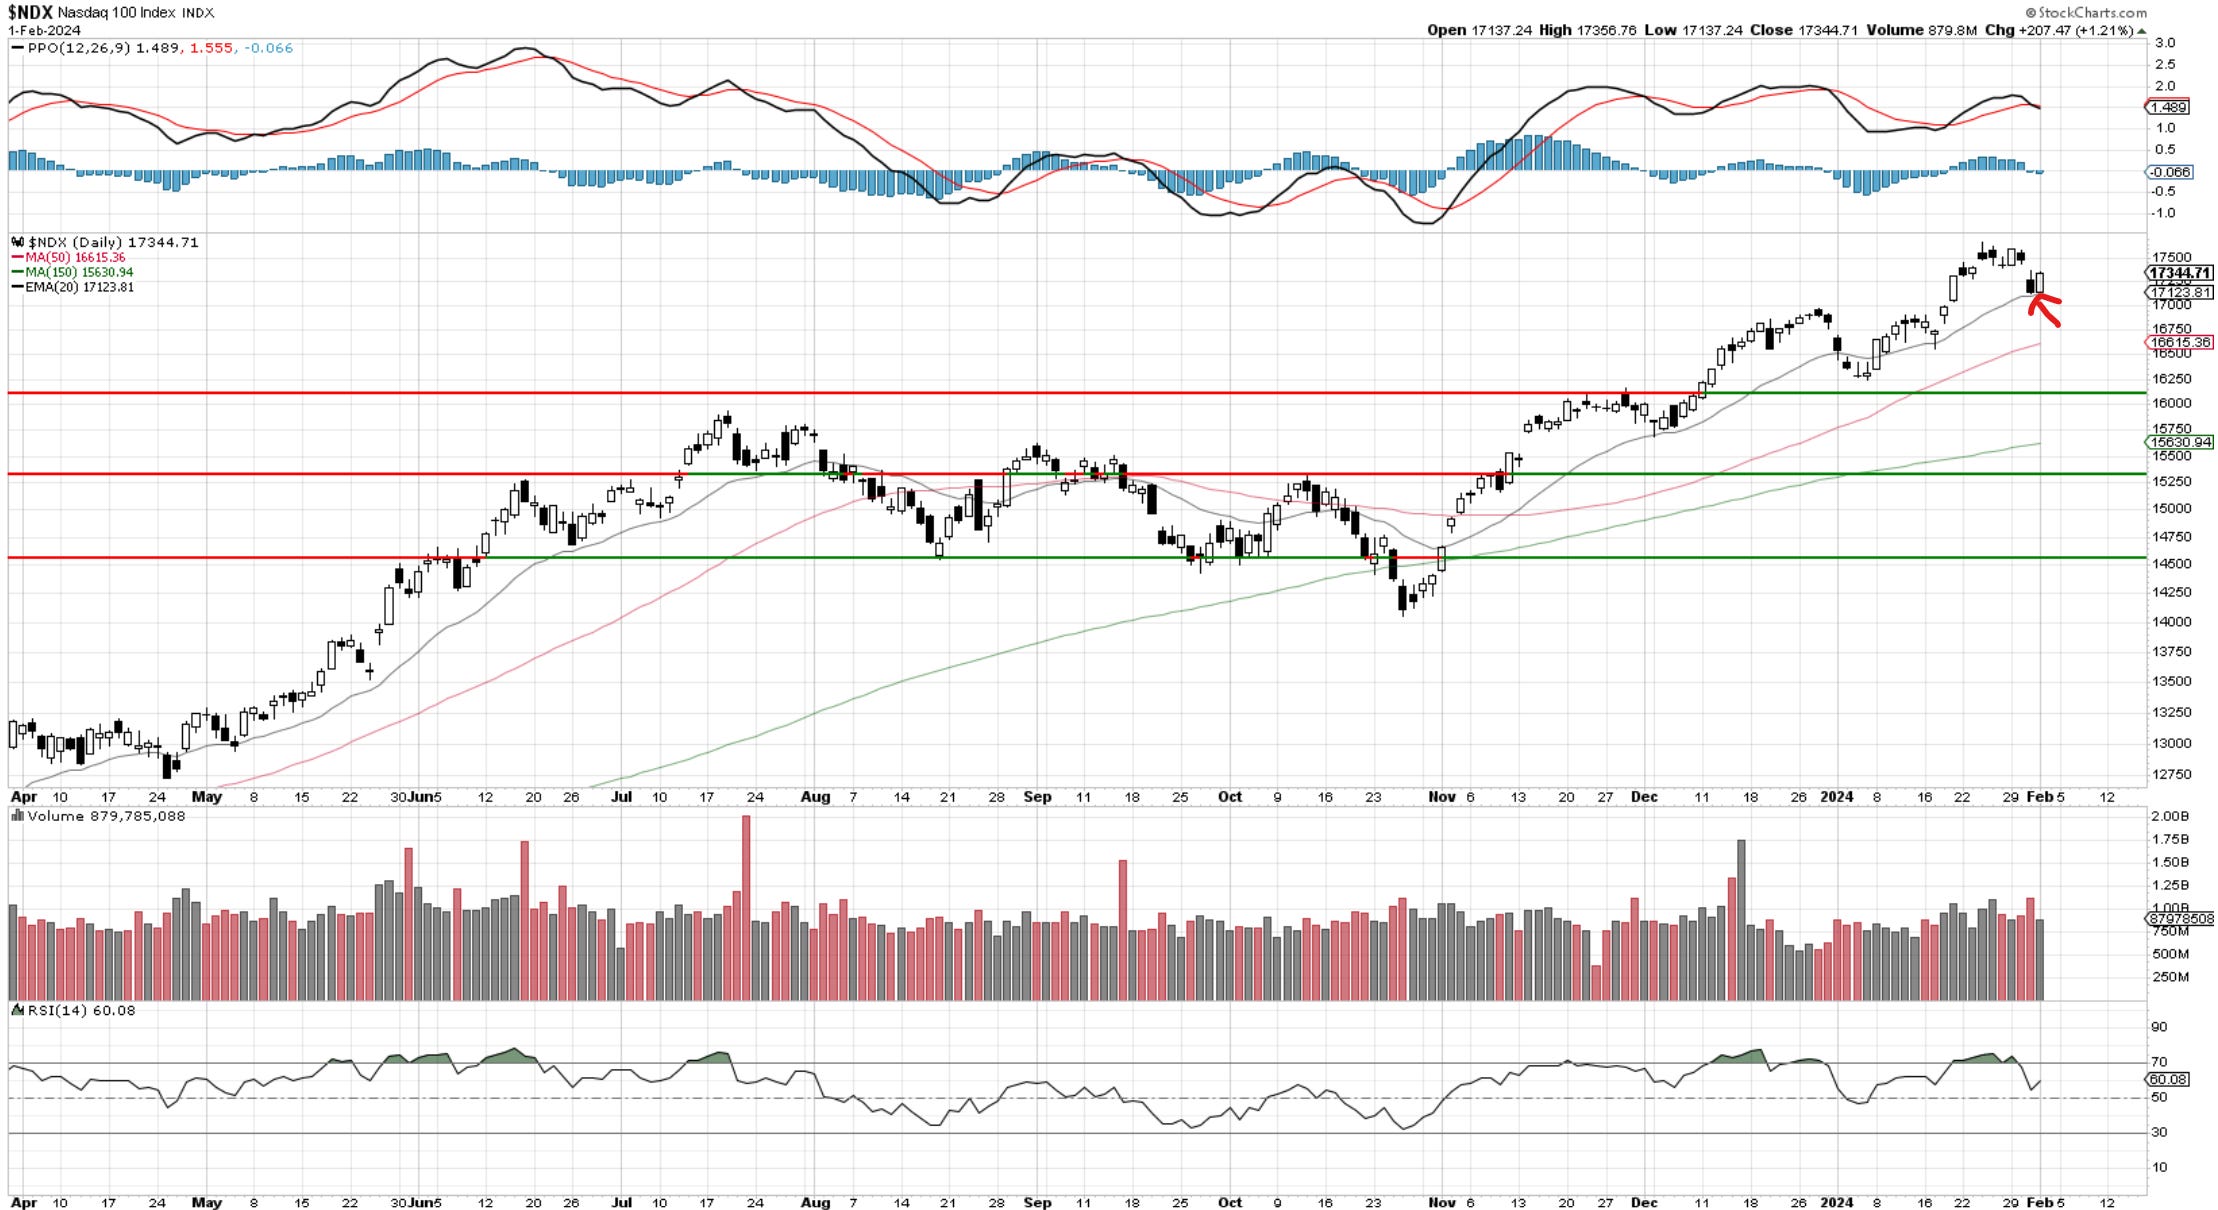Click the green up-triangle next to Chg
This screenshot has height=1210, width=2218.
2140,31
